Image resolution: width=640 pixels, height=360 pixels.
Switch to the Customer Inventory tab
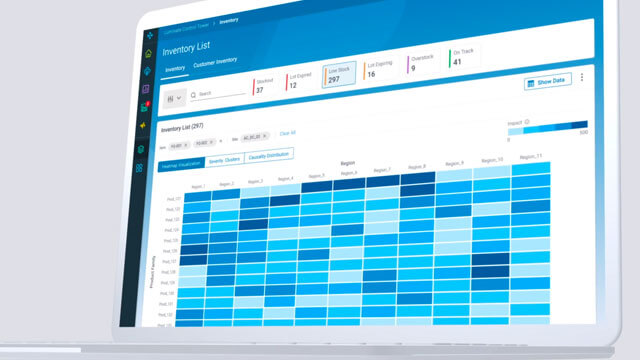coord(215,62)
